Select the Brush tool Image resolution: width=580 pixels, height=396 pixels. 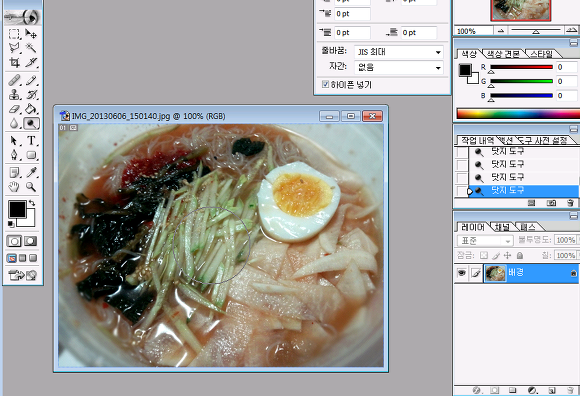coord(31,80)
